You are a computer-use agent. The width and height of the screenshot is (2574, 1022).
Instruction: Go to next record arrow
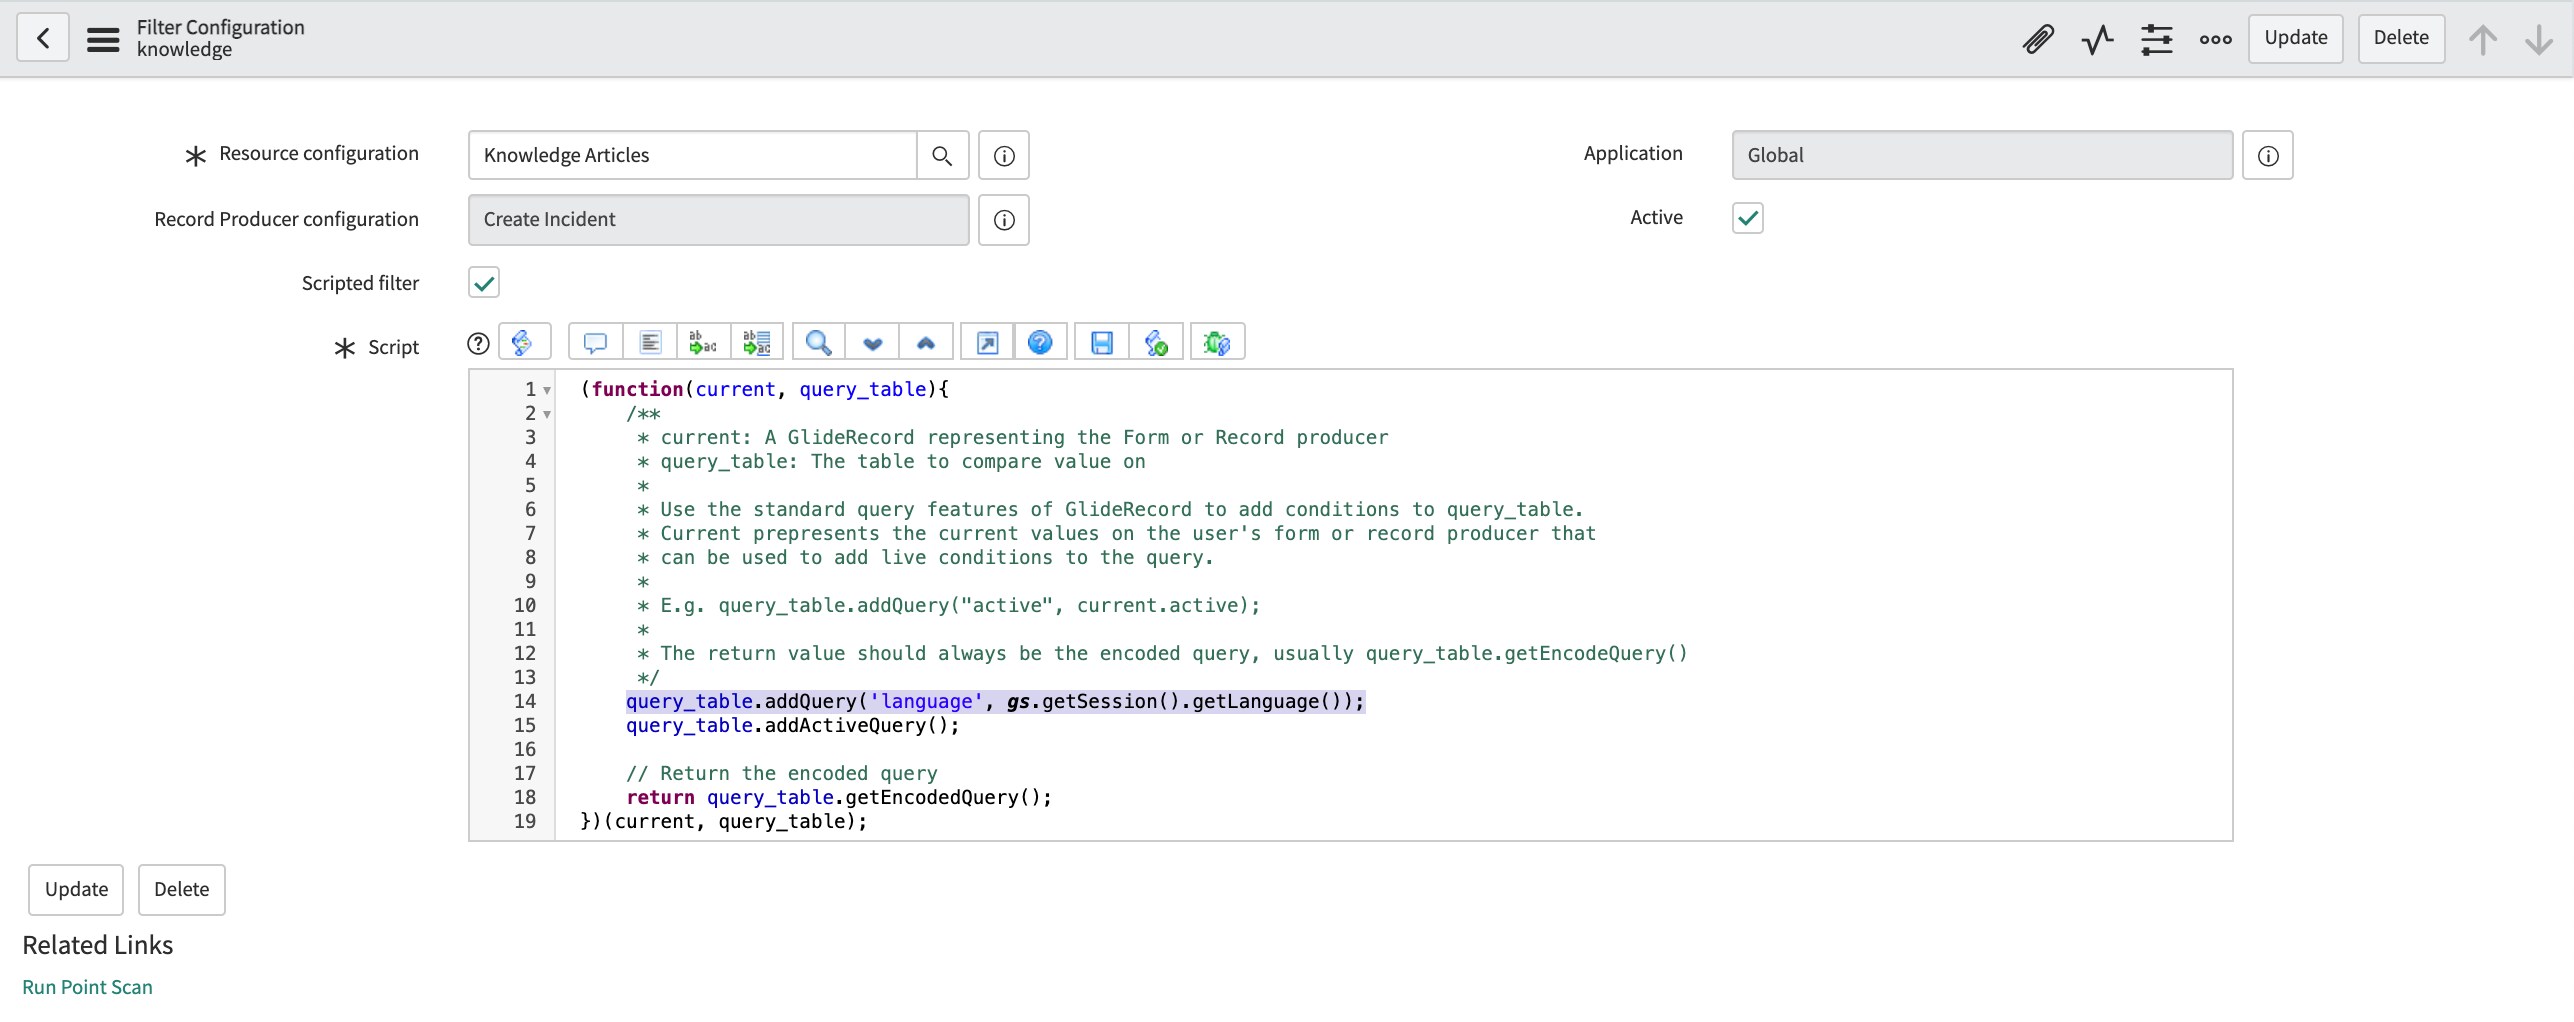tap(2539, 39)
